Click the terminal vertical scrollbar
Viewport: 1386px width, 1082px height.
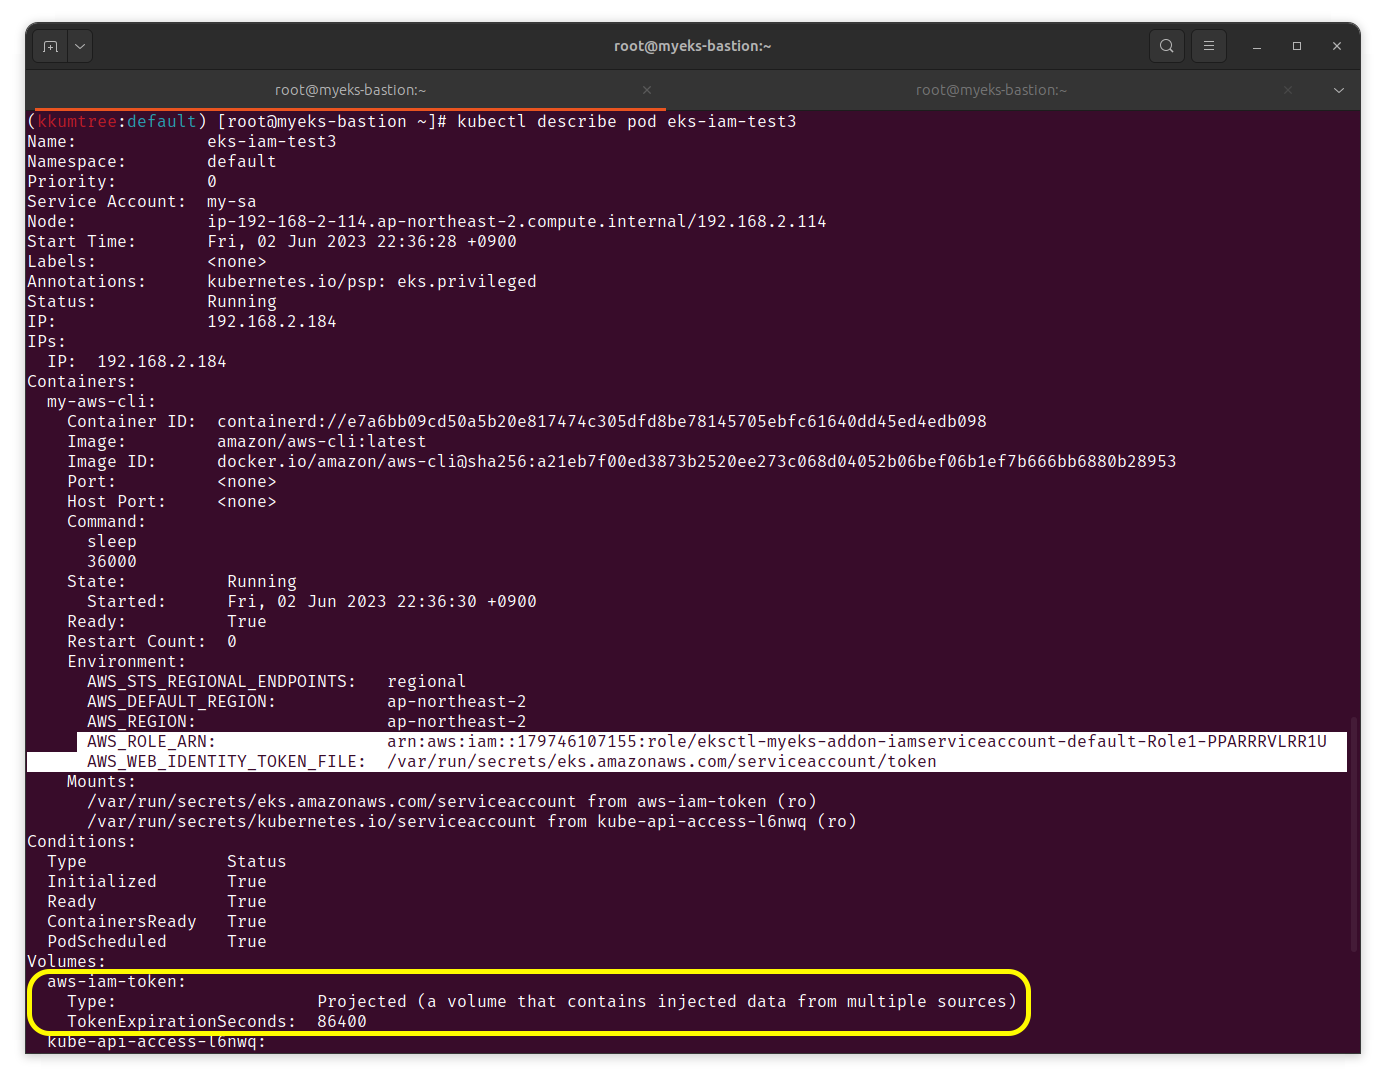[x=1354, y=834]
